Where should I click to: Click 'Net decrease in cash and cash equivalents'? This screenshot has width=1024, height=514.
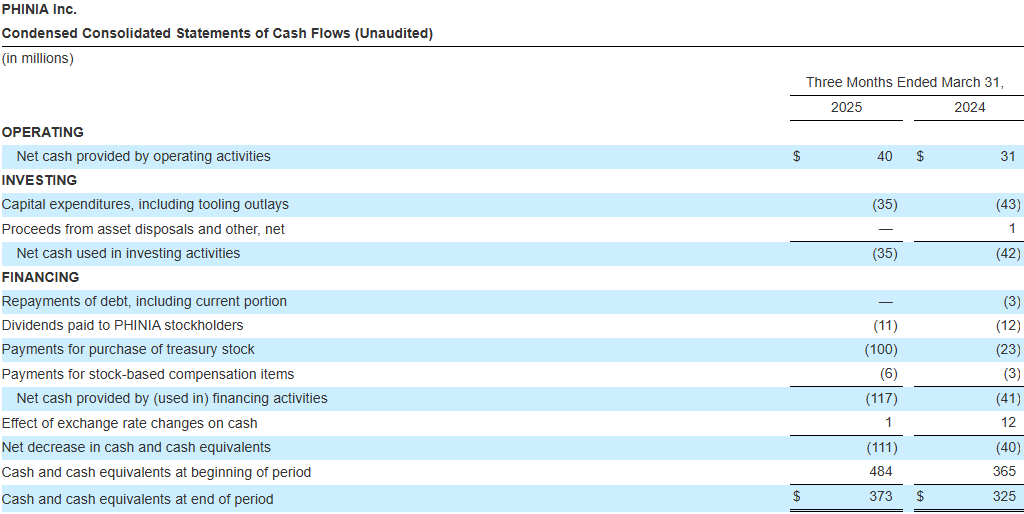[x=136, y=448]
